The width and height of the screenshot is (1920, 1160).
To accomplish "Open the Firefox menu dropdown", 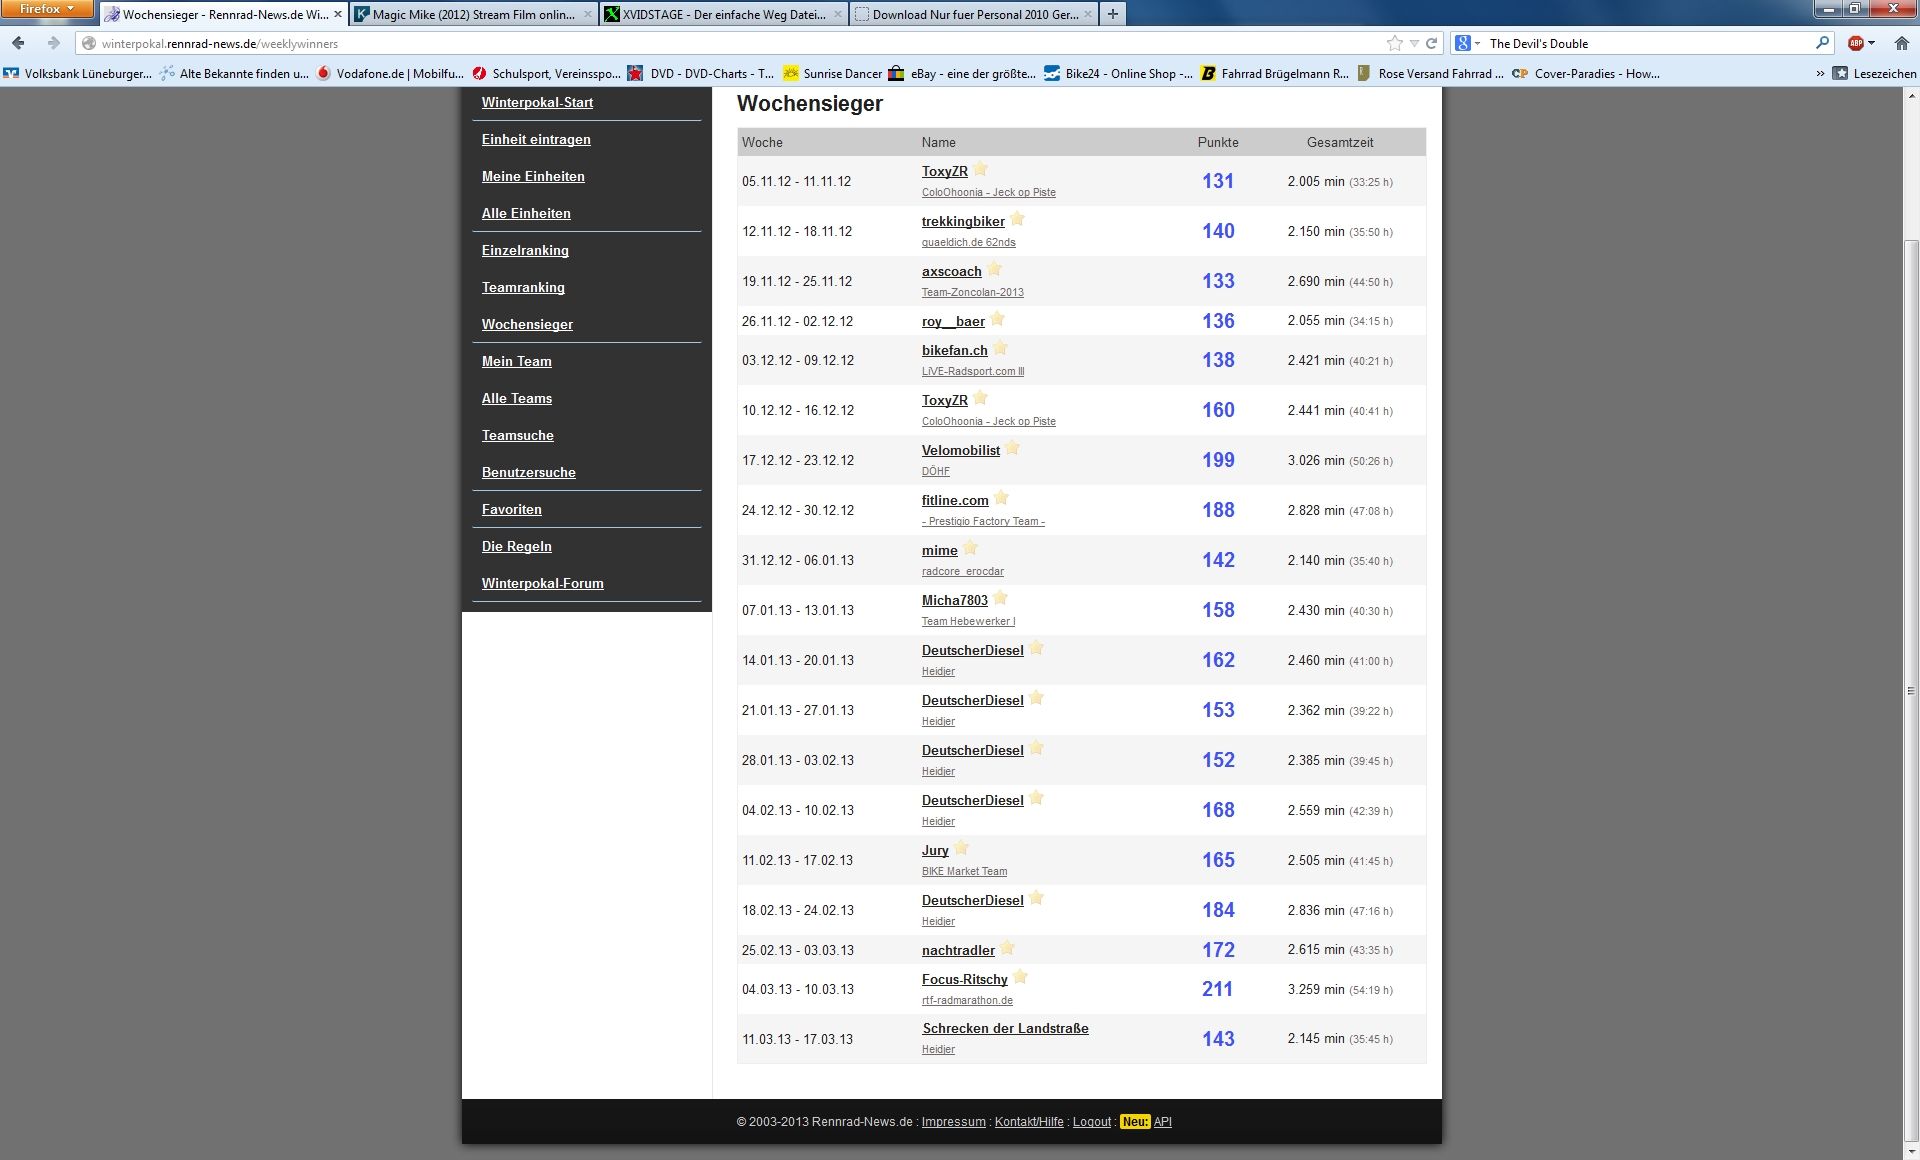I will pos(46,9).
